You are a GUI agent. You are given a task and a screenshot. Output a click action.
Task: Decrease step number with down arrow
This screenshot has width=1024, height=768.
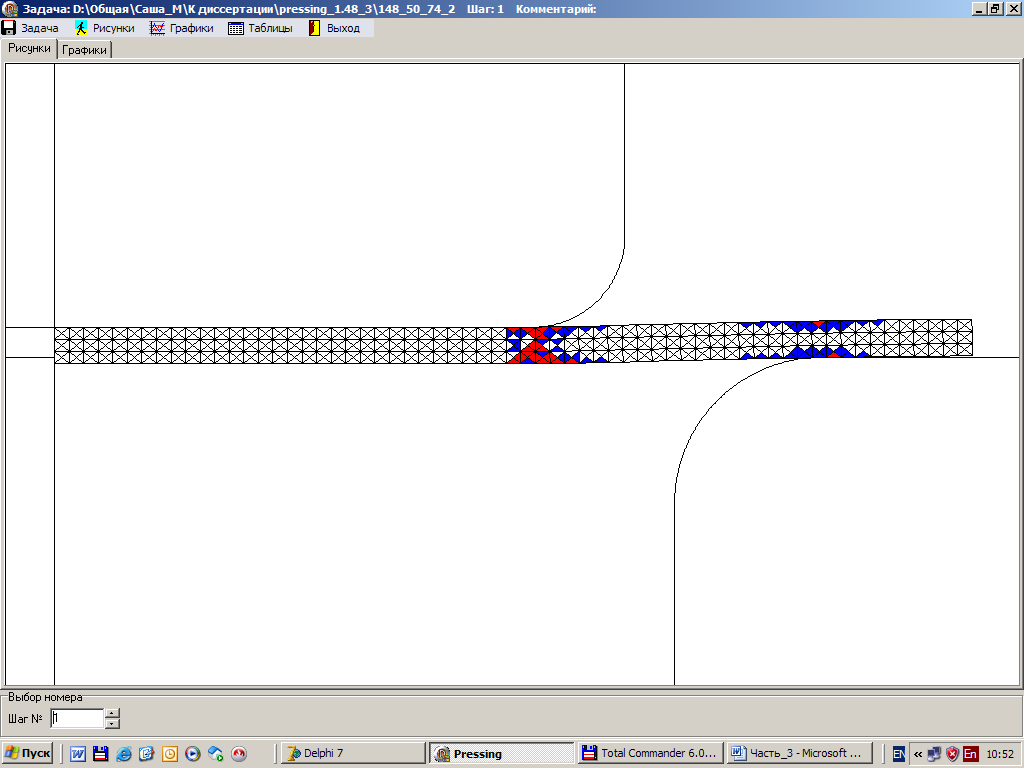[112, 723]
